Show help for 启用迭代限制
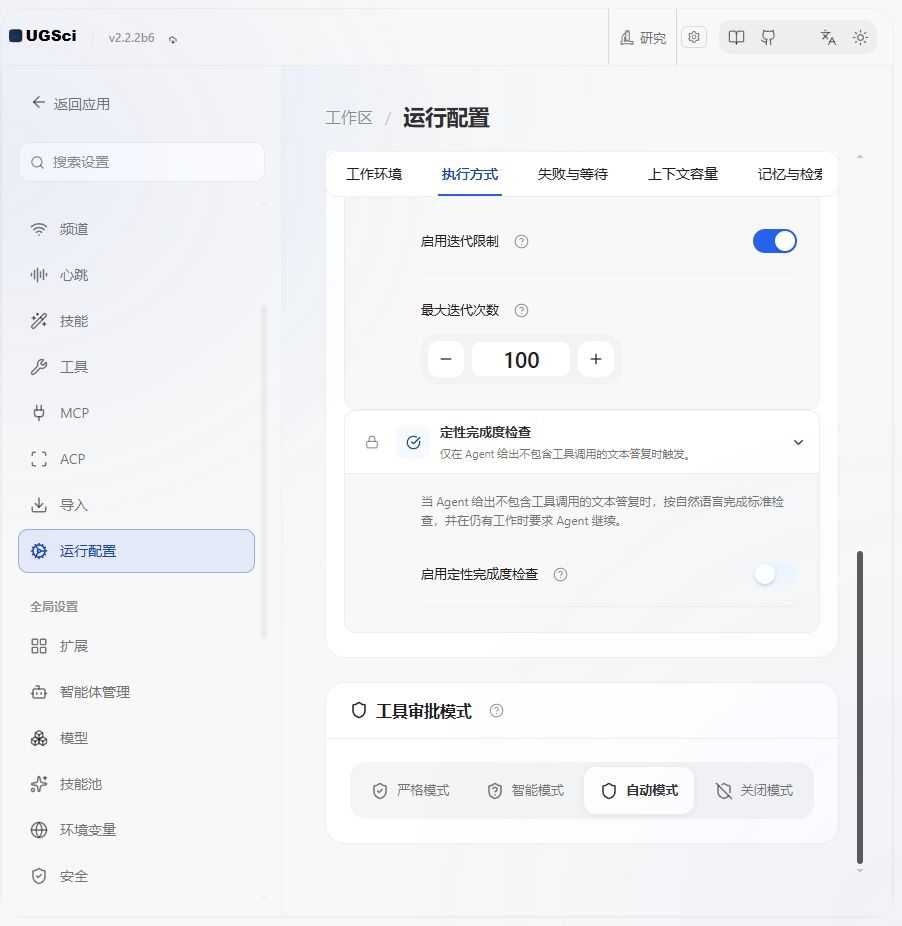The image size is (902, 926). pos(521,242)
